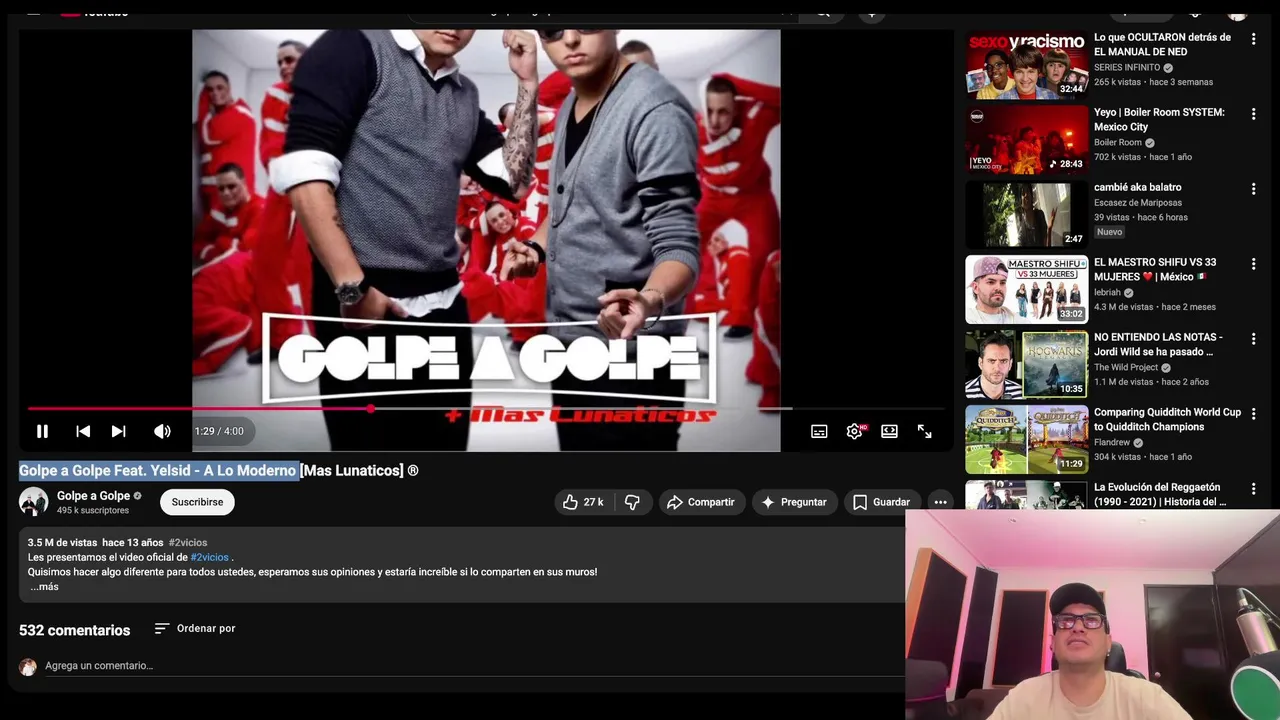Screen dimensions: 1280x720
Task: Open the title EL MAESTRO SHIFU VS 33 MUJERES
Action: [1155, 269]
